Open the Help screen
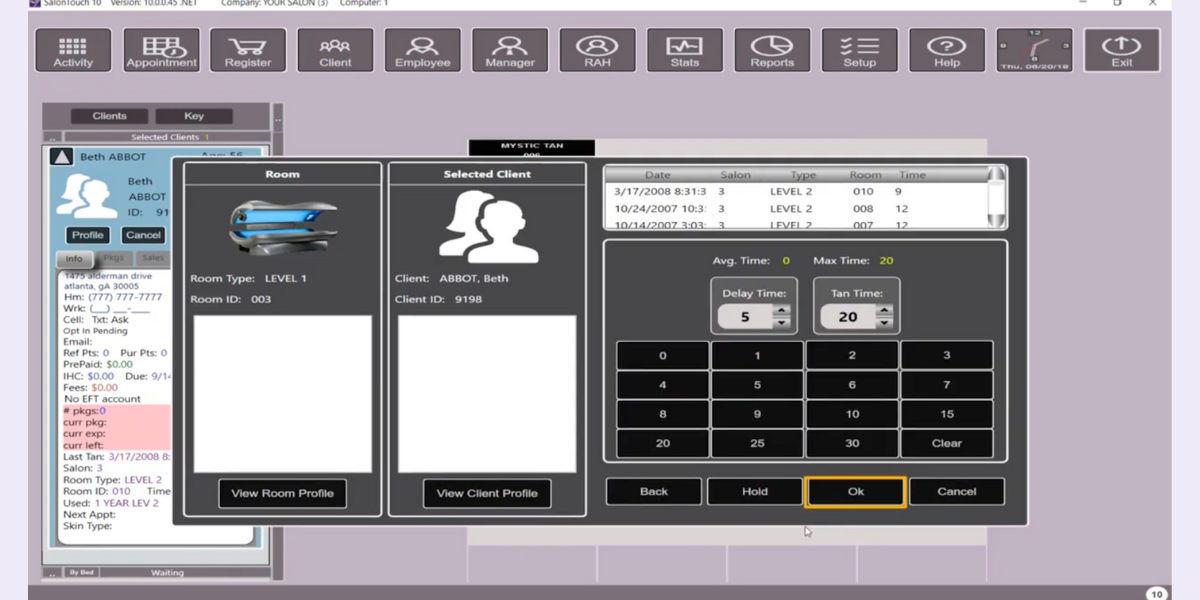This screenshot has width=1200, height=600. coord(946,49)
